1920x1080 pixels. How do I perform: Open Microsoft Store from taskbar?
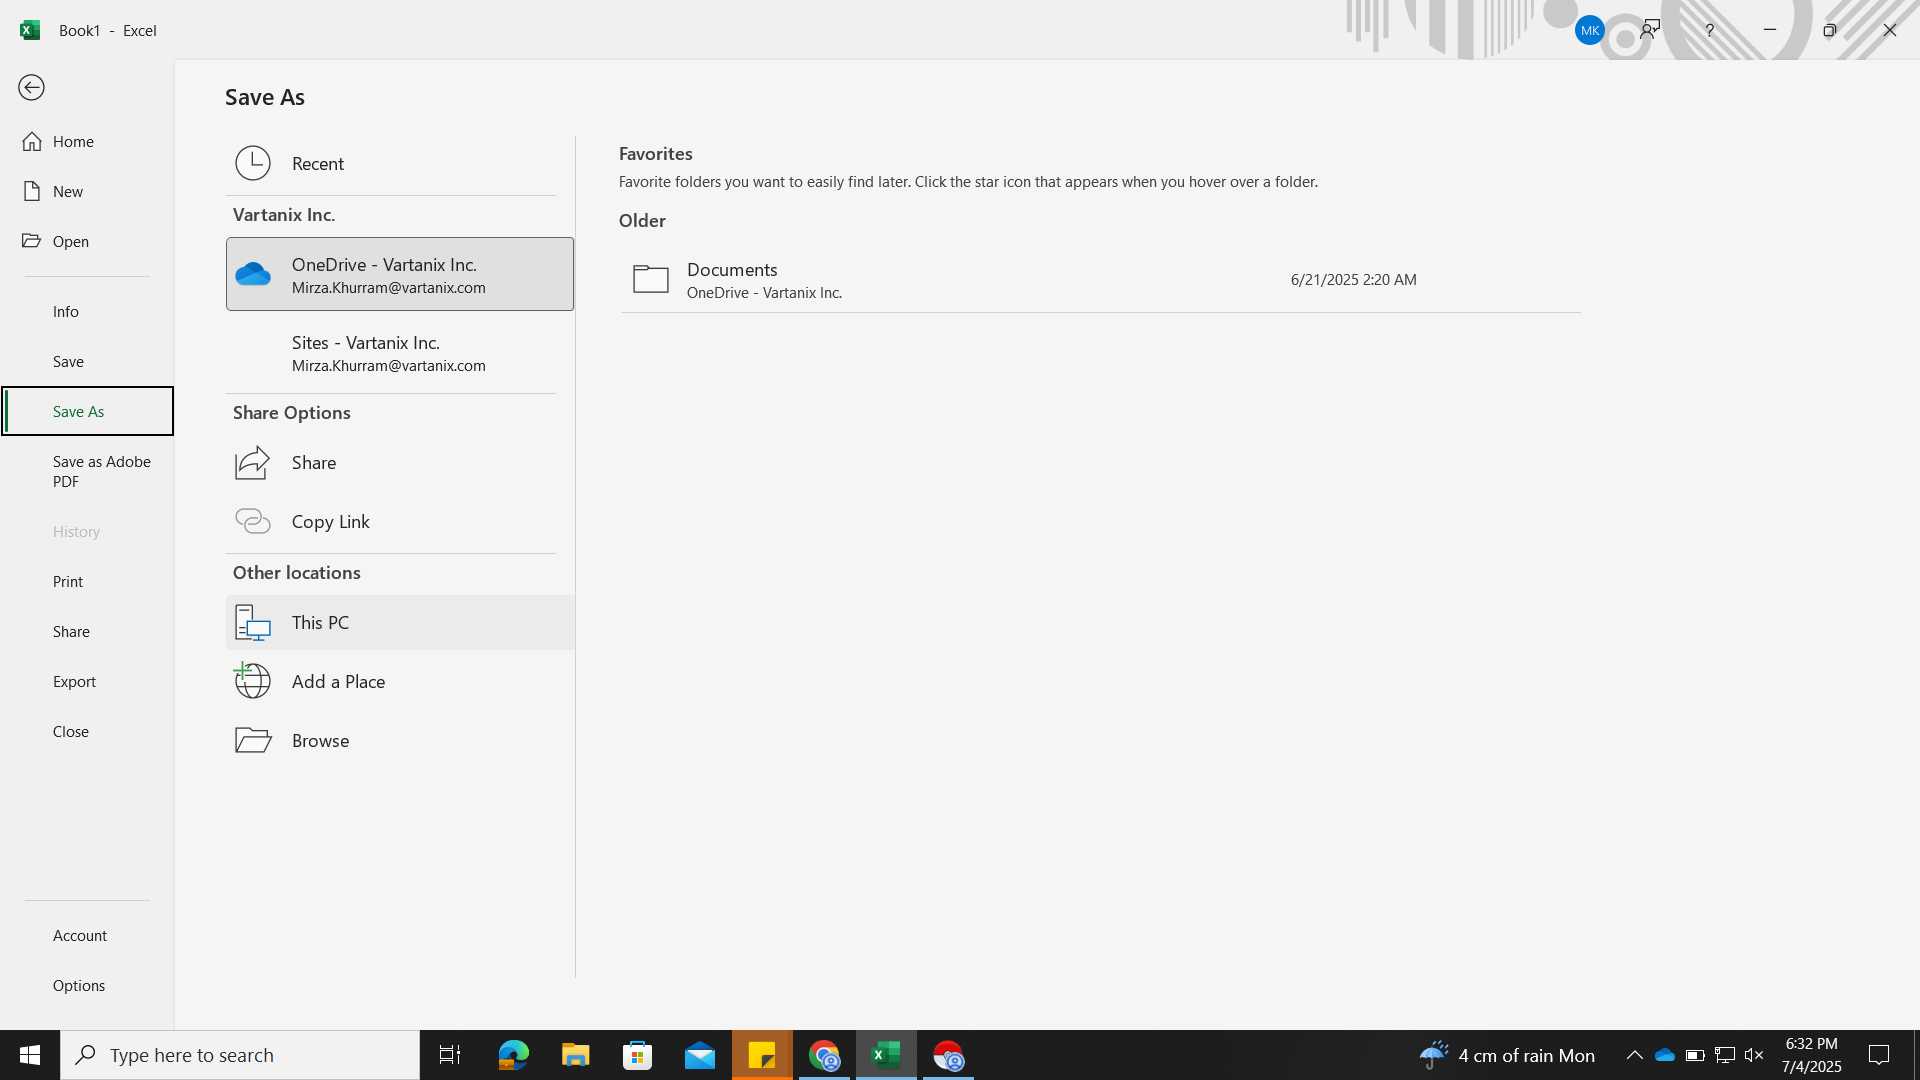coord(637,1055)
